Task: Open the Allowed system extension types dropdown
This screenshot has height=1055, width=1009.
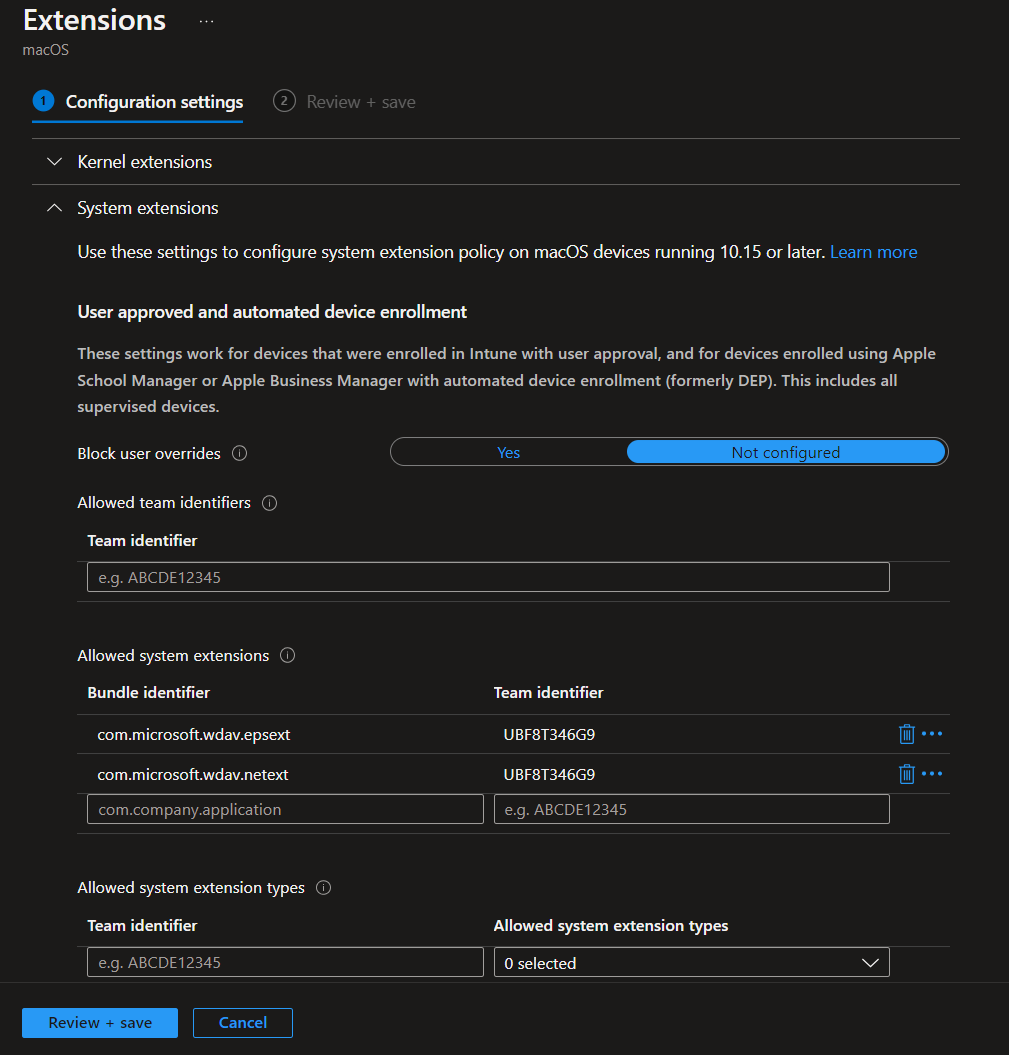Action: [691, 963]
